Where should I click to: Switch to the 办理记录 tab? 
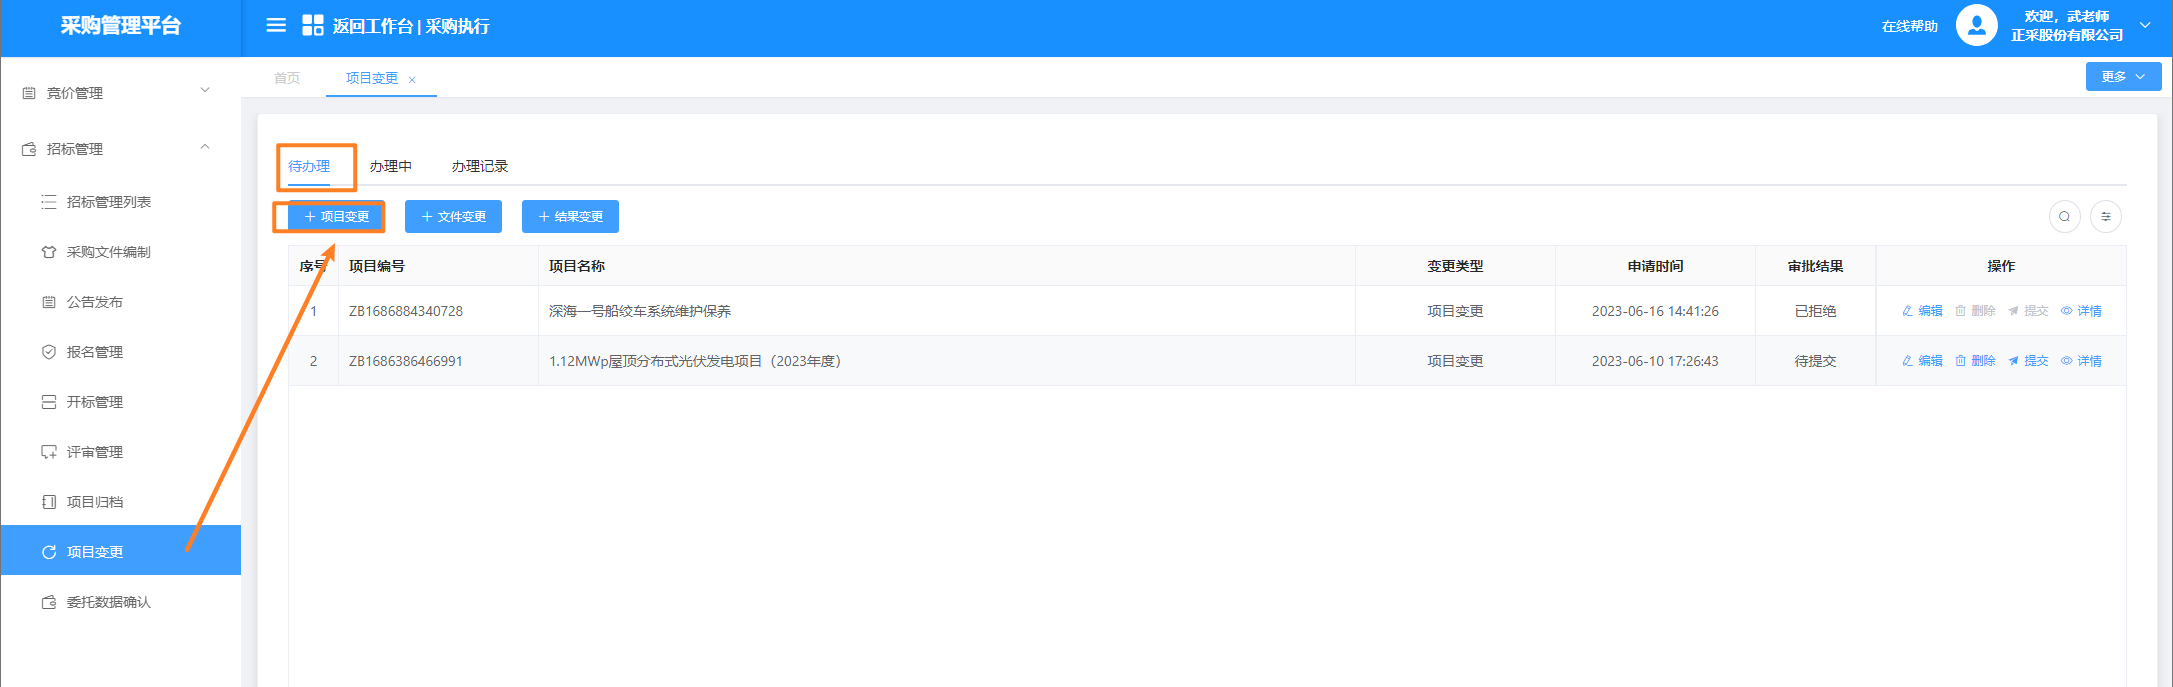pos(479,166)
